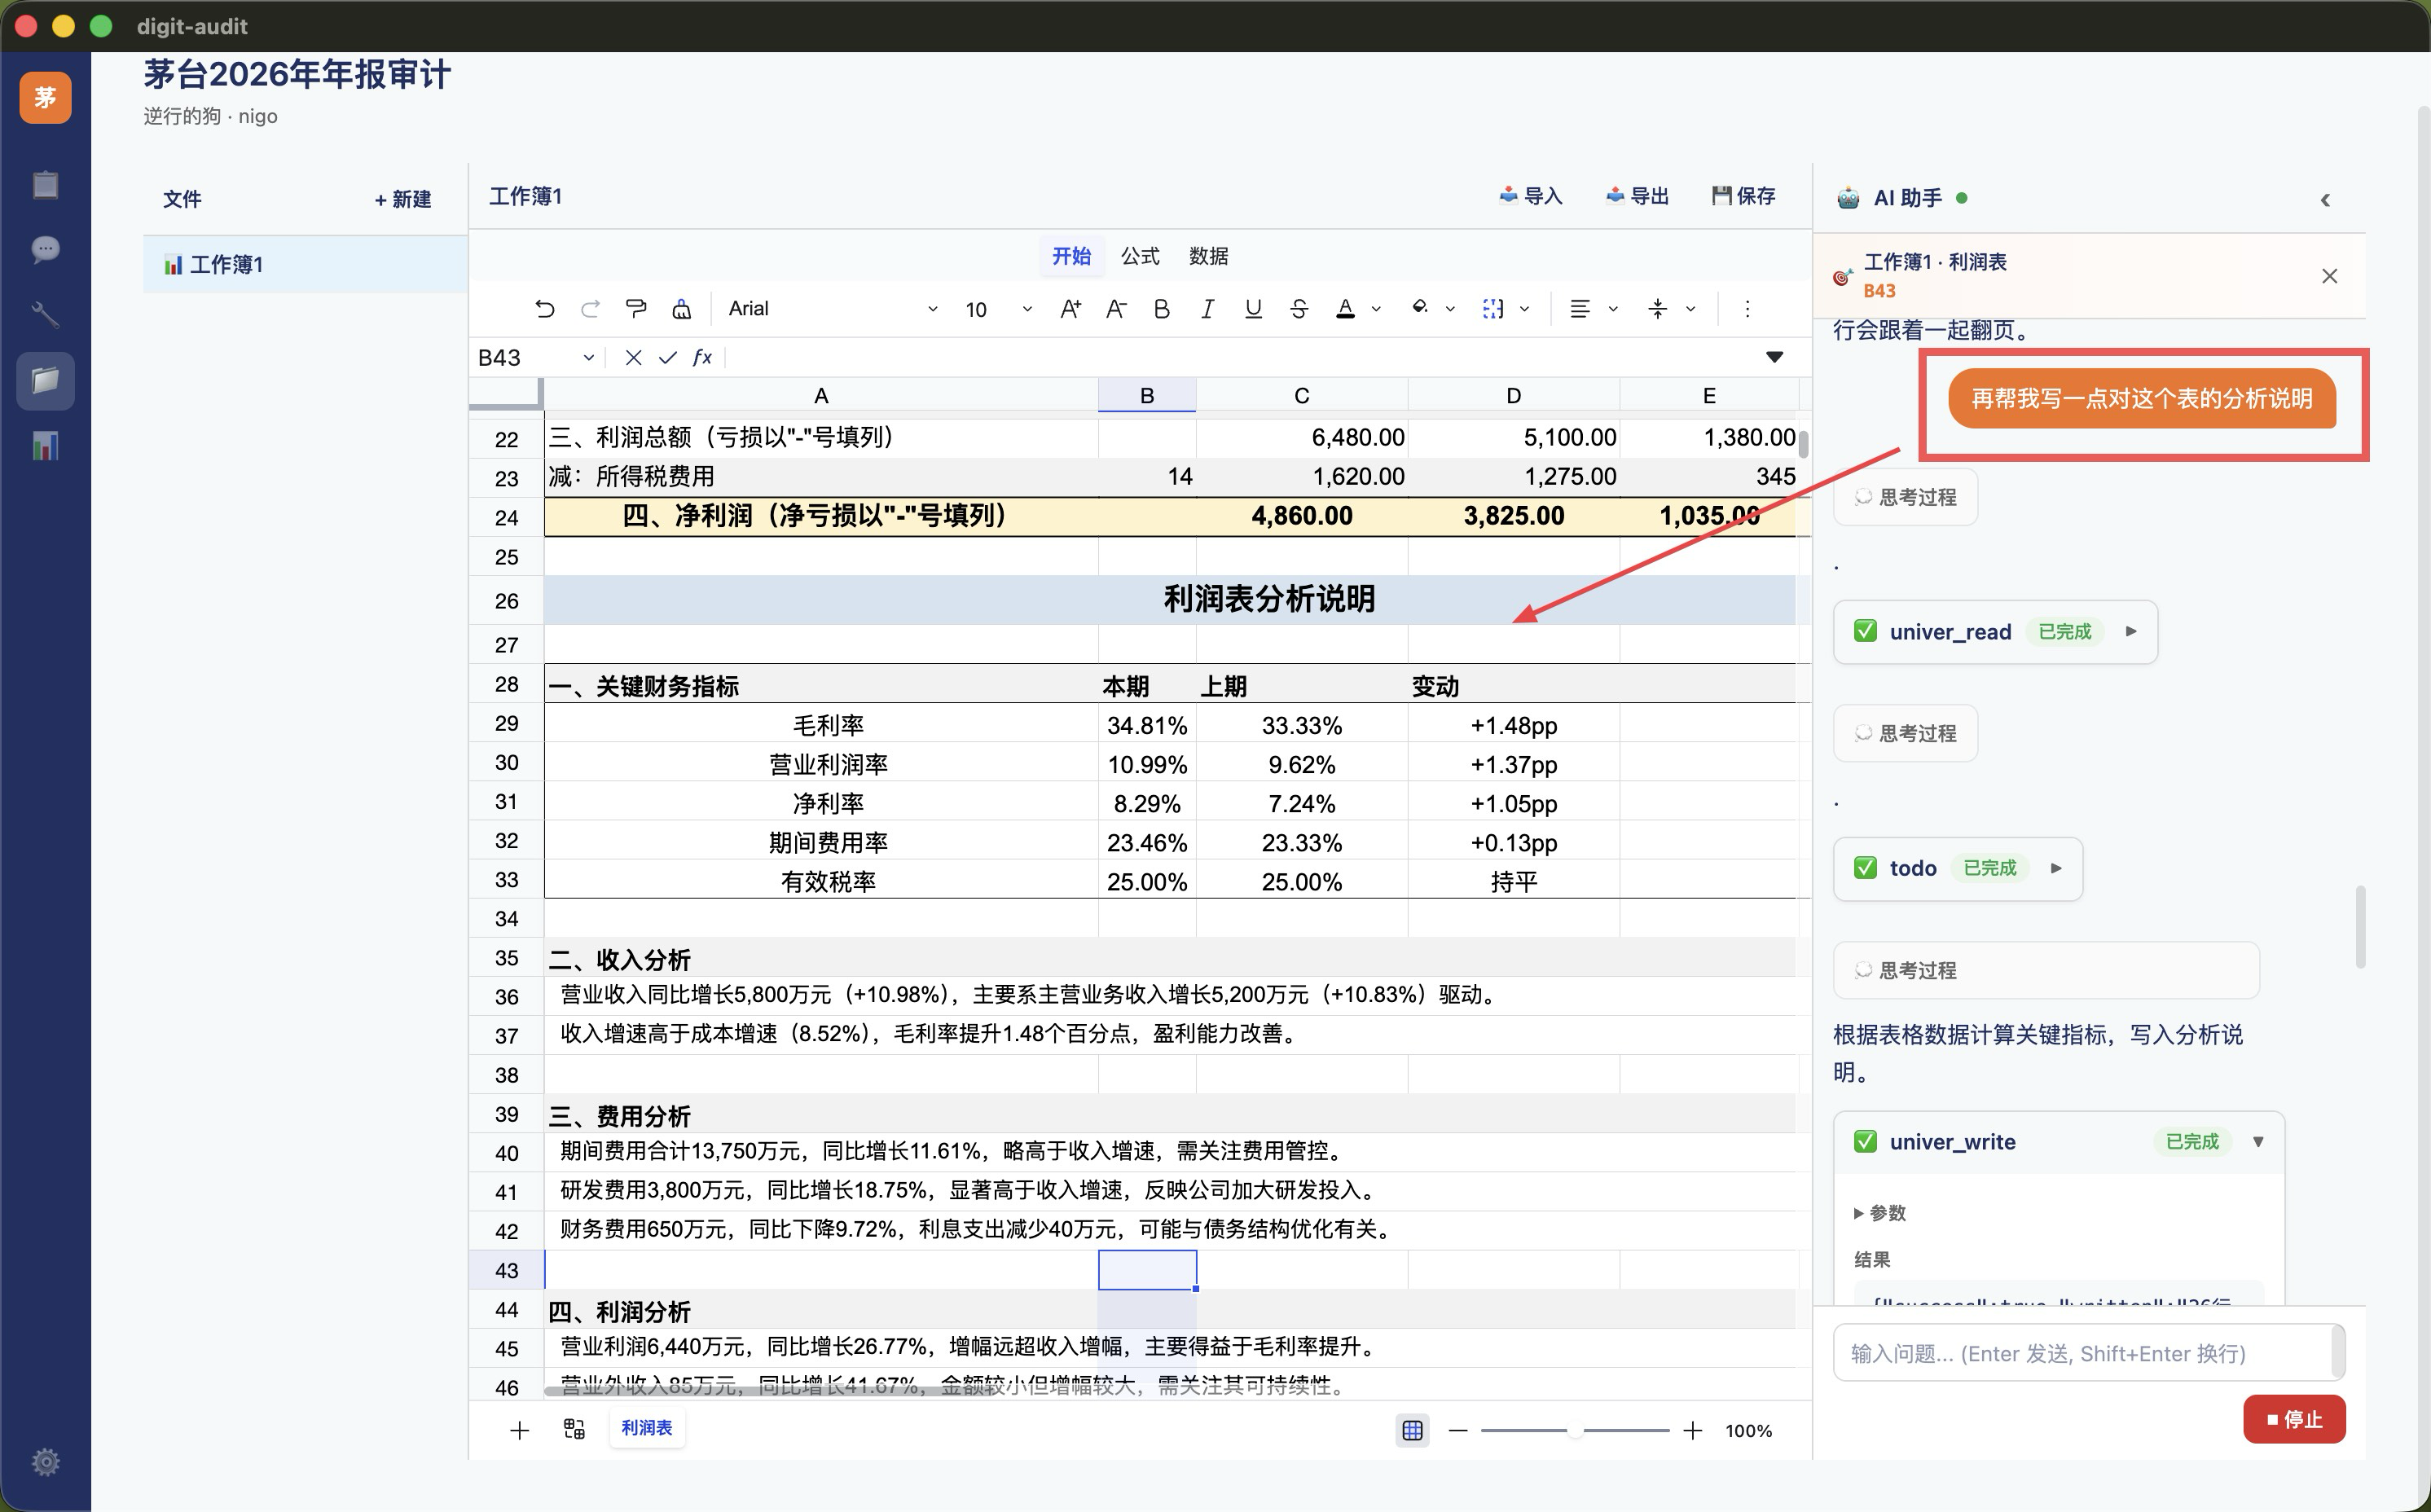The width and height of the screenshot is (2431, 1512).
Task: Open the bar chart icon in sidebar
Action: click(45, 446)
